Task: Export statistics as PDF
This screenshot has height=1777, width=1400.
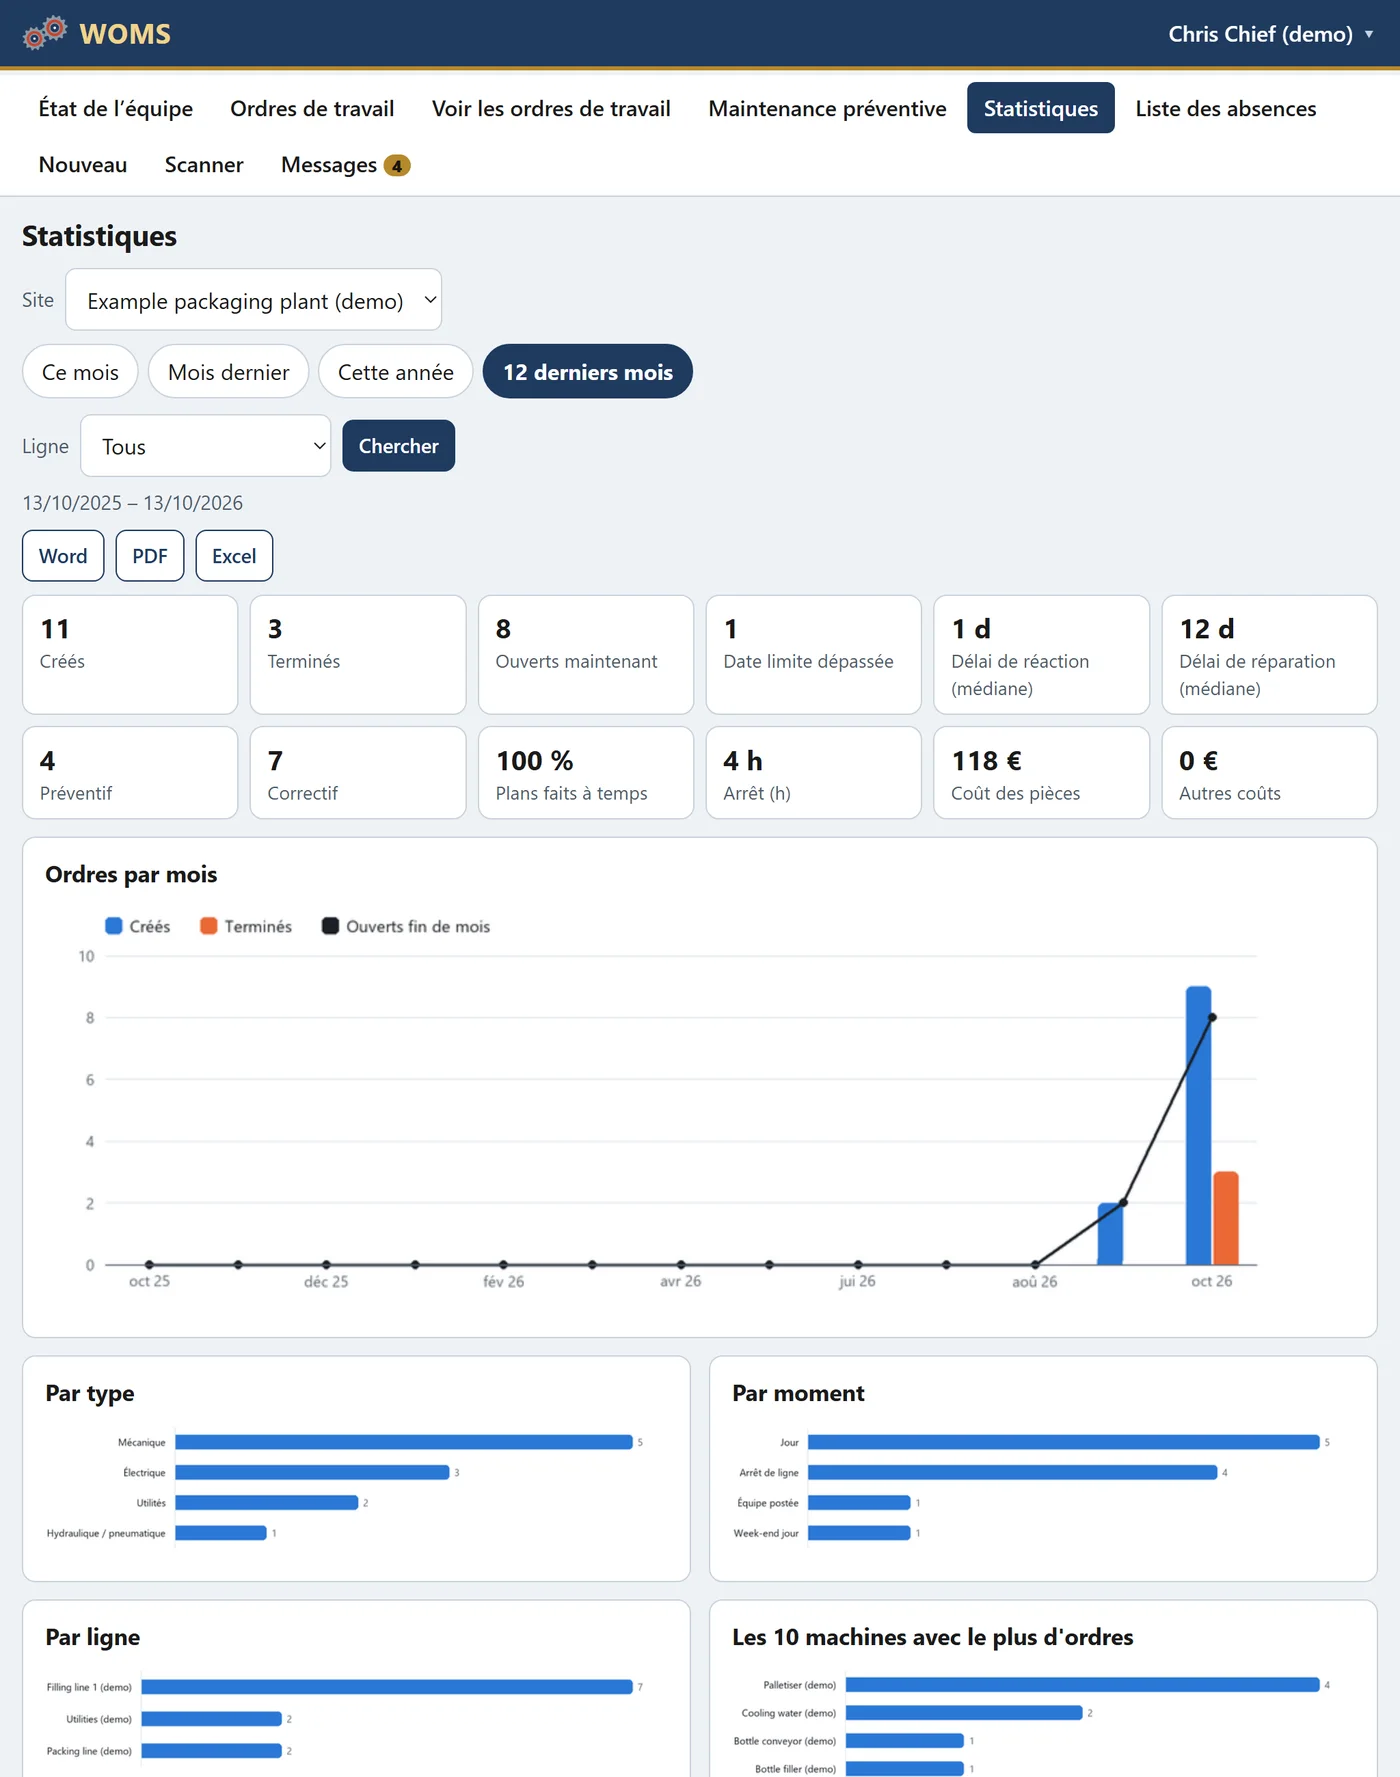Action: 150,556
